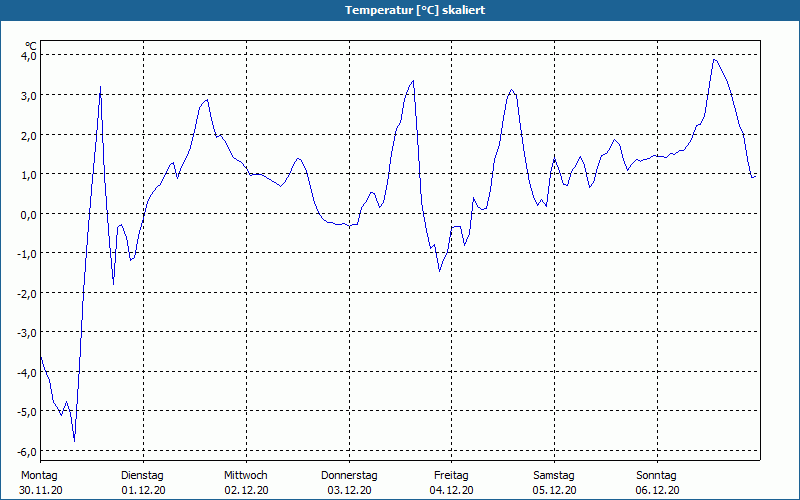Click the date 06.12.20
800x500 pixels.
[x=658, y=490]
